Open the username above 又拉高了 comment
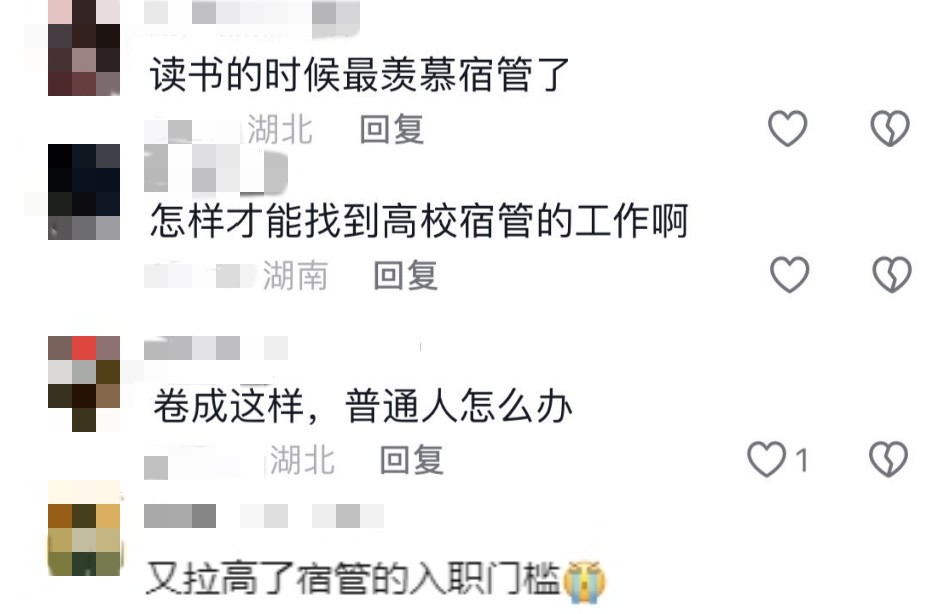The height and width of the screenshot is (614, 952). (264, 516)
